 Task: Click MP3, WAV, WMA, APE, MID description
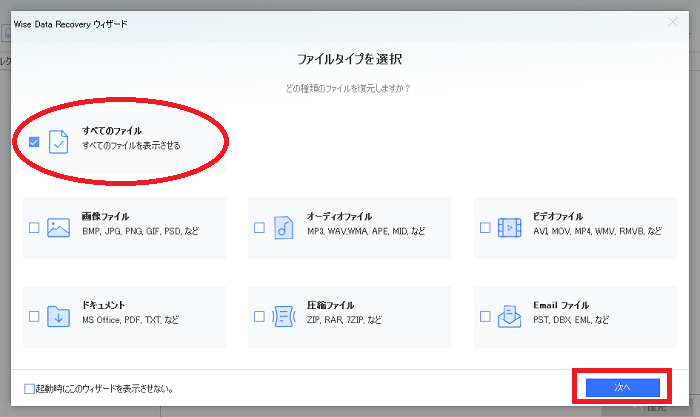pyautogui.click(x=366, y=231)
